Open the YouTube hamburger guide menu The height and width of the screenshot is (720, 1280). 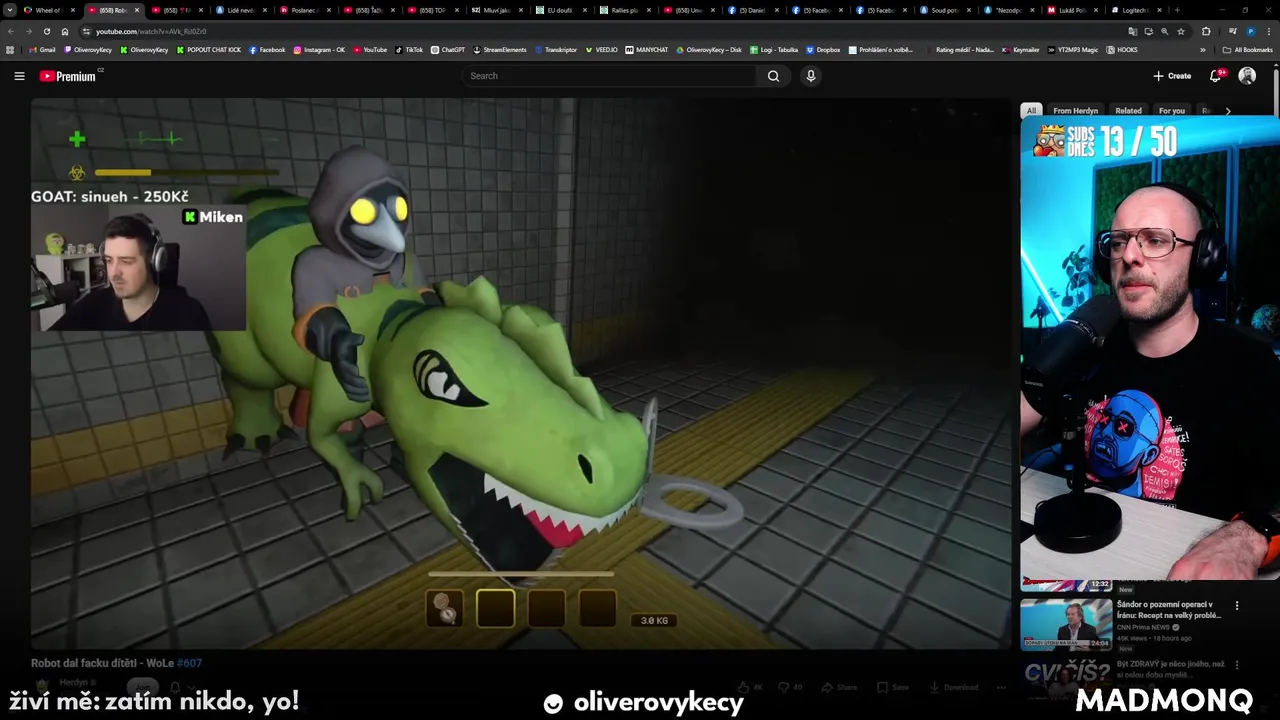(x=19, y=76)
